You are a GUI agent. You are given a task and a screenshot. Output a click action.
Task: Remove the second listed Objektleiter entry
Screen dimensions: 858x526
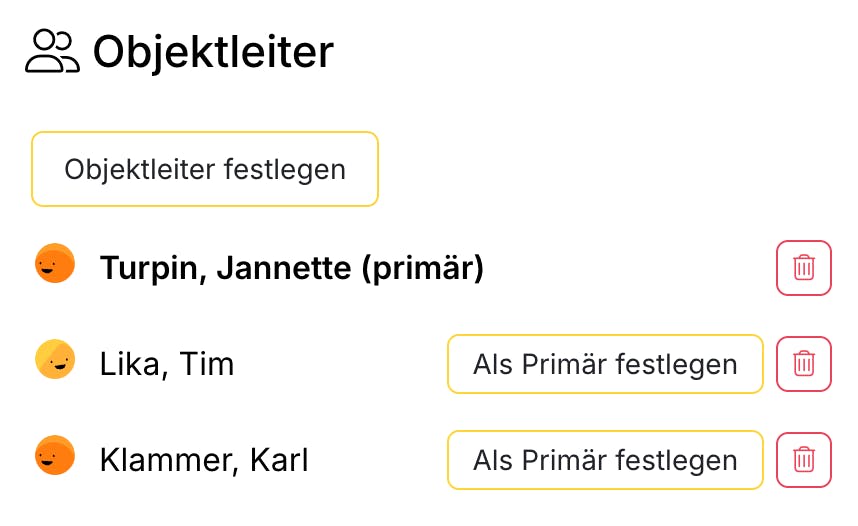coord(803,363)
